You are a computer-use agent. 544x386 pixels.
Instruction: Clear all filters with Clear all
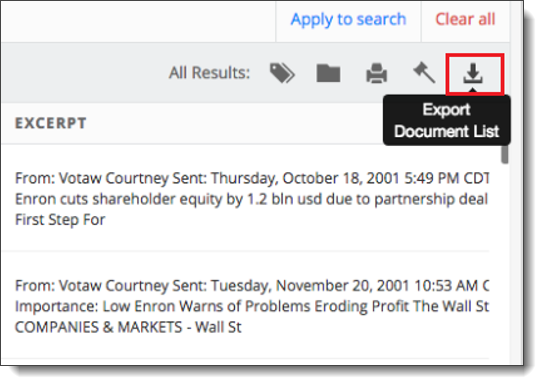pyautogui.click(x=465, y=19)
